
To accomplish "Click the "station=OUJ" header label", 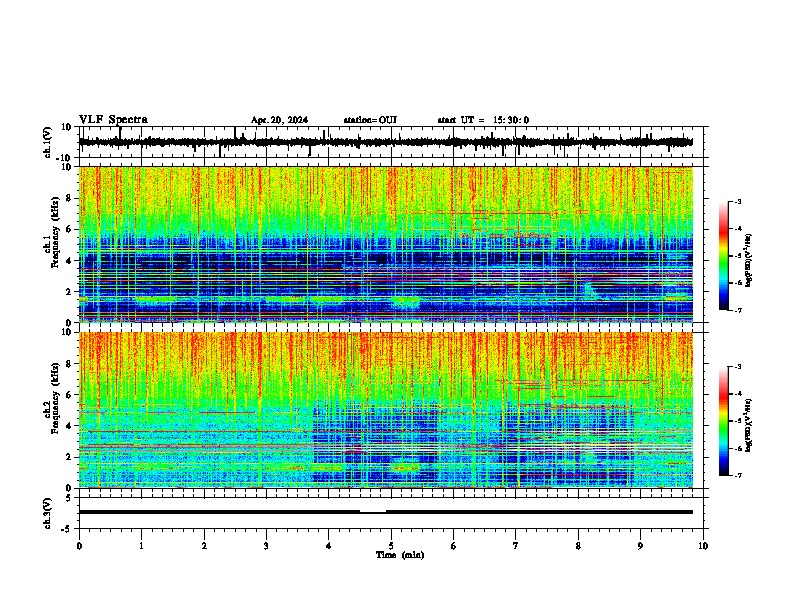I will click(370, 120).
